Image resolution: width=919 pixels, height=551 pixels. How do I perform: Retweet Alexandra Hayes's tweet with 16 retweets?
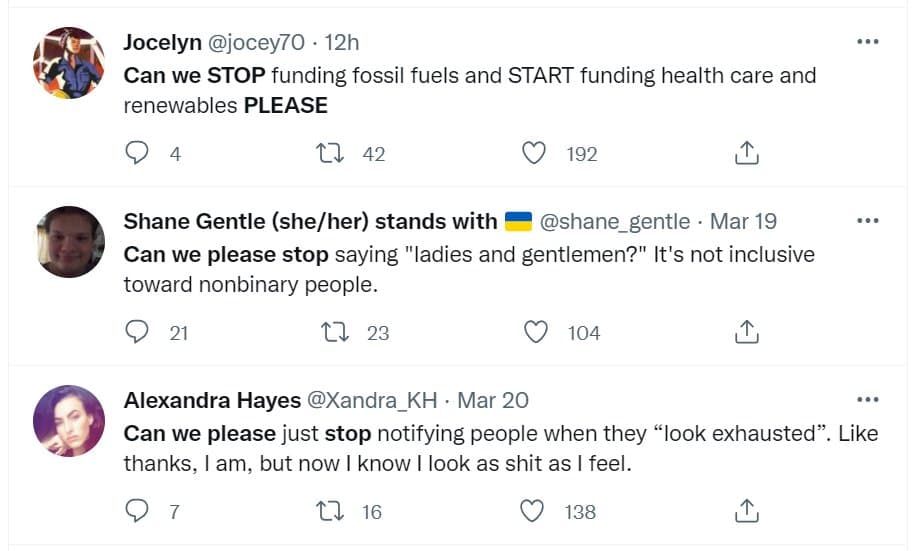pyautogui.click(x=327, y=511)
